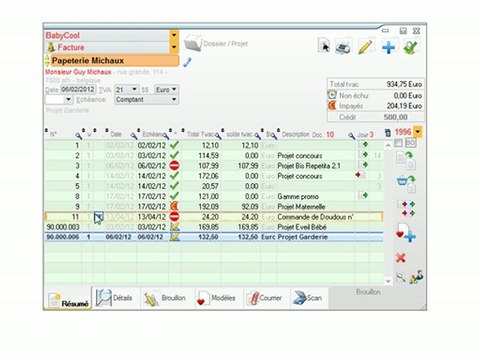Open the Euro currency dropdown
The image size is (480, 360).
click(x=174, y=89)
